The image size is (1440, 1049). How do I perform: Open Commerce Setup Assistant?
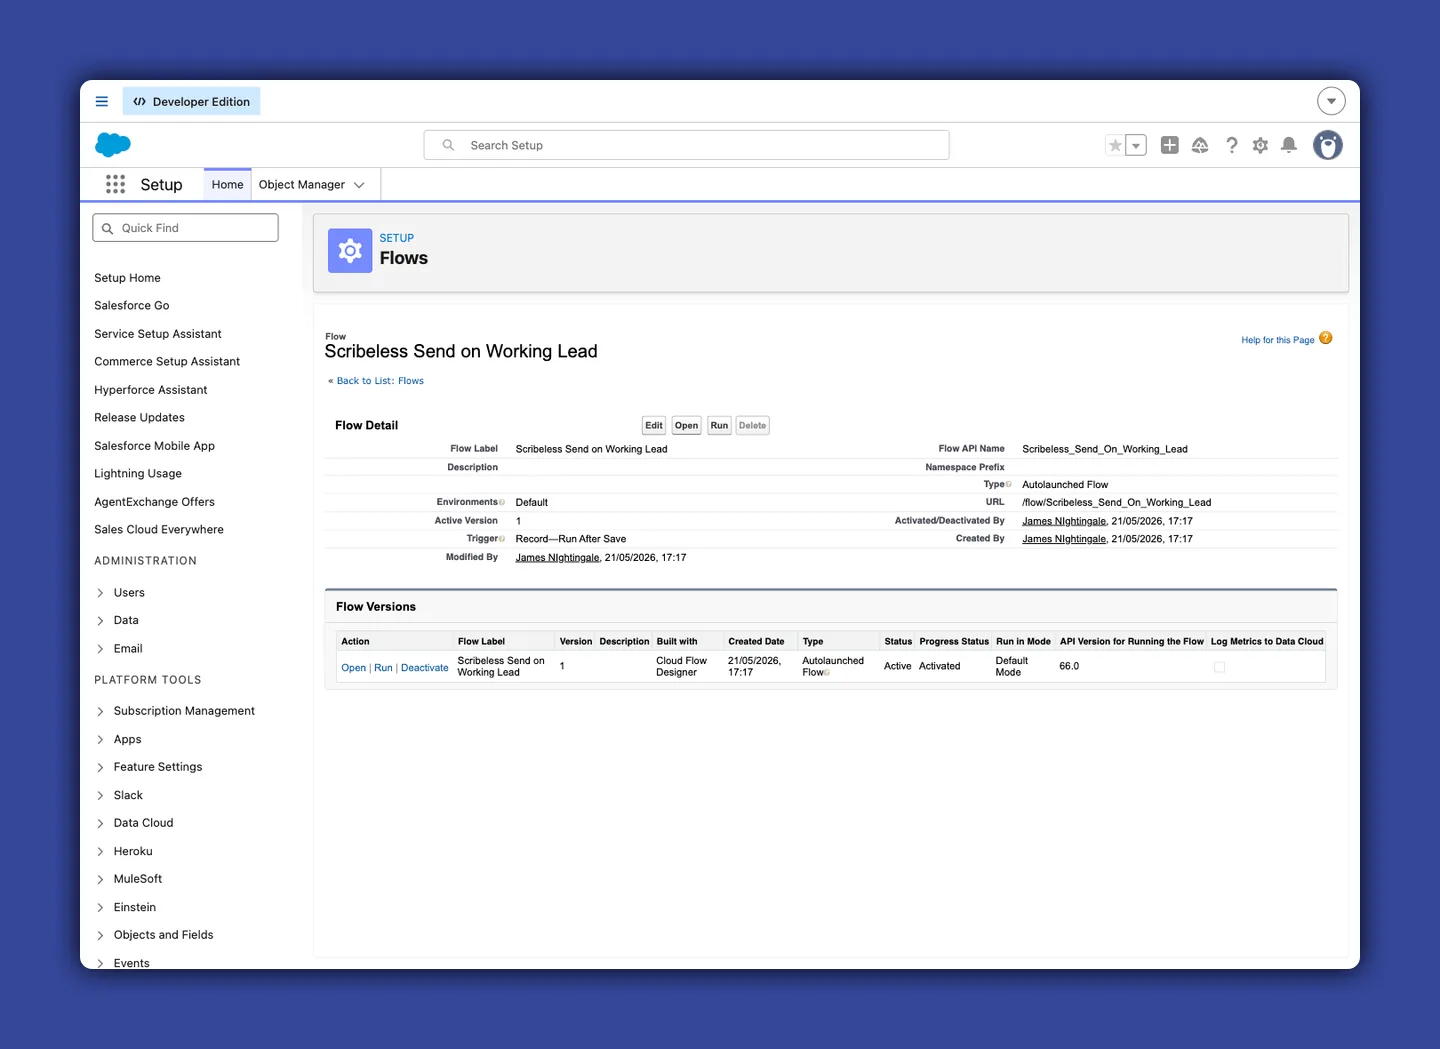[x=167, y=361]
